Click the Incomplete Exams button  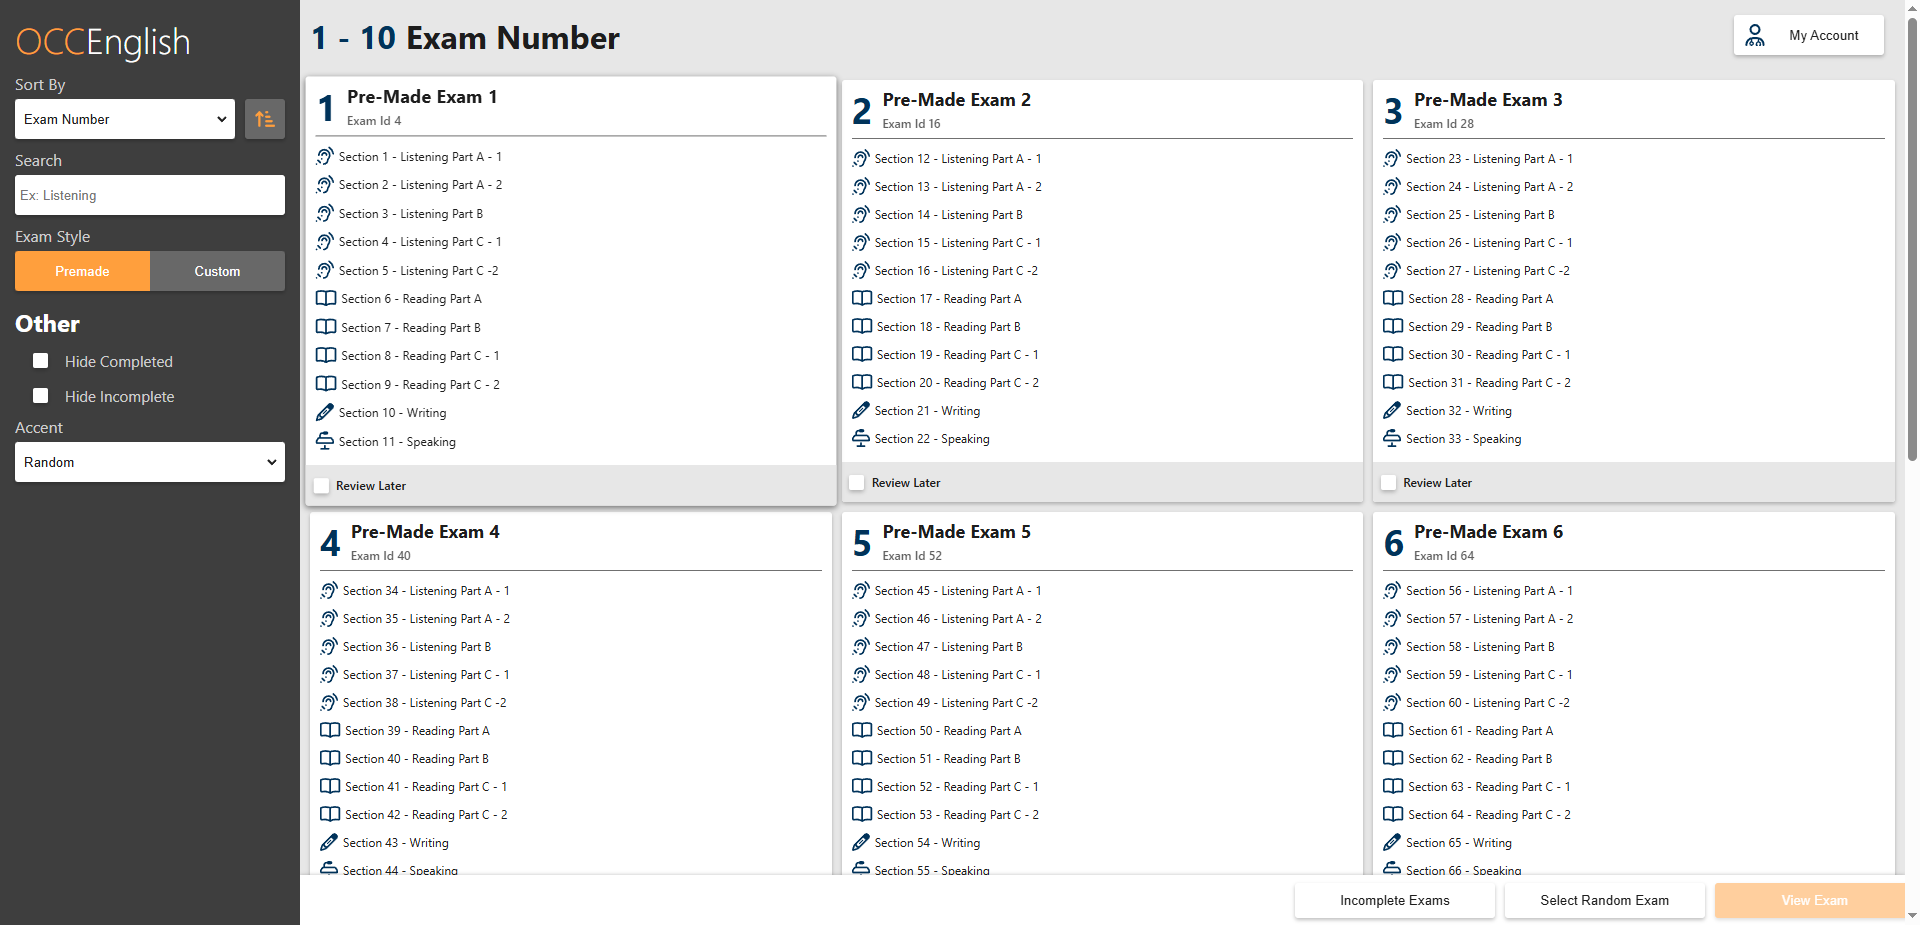pyautogui.click(x=1395, y=900)
